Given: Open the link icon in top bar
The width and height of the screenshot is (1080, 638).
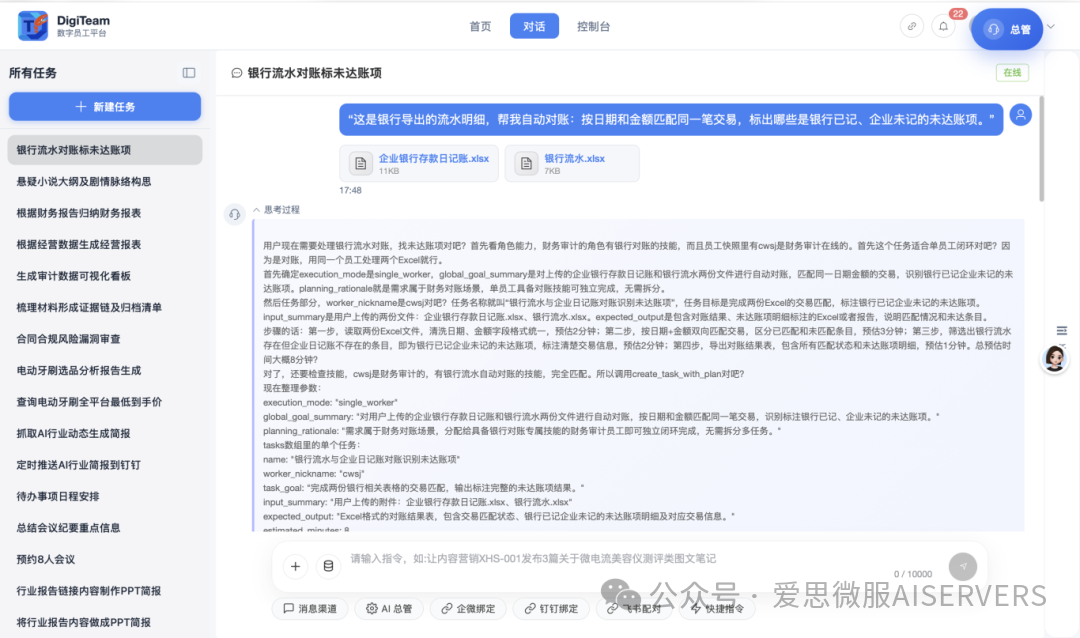Looking at the screenshot, I should tap(911, 27).
